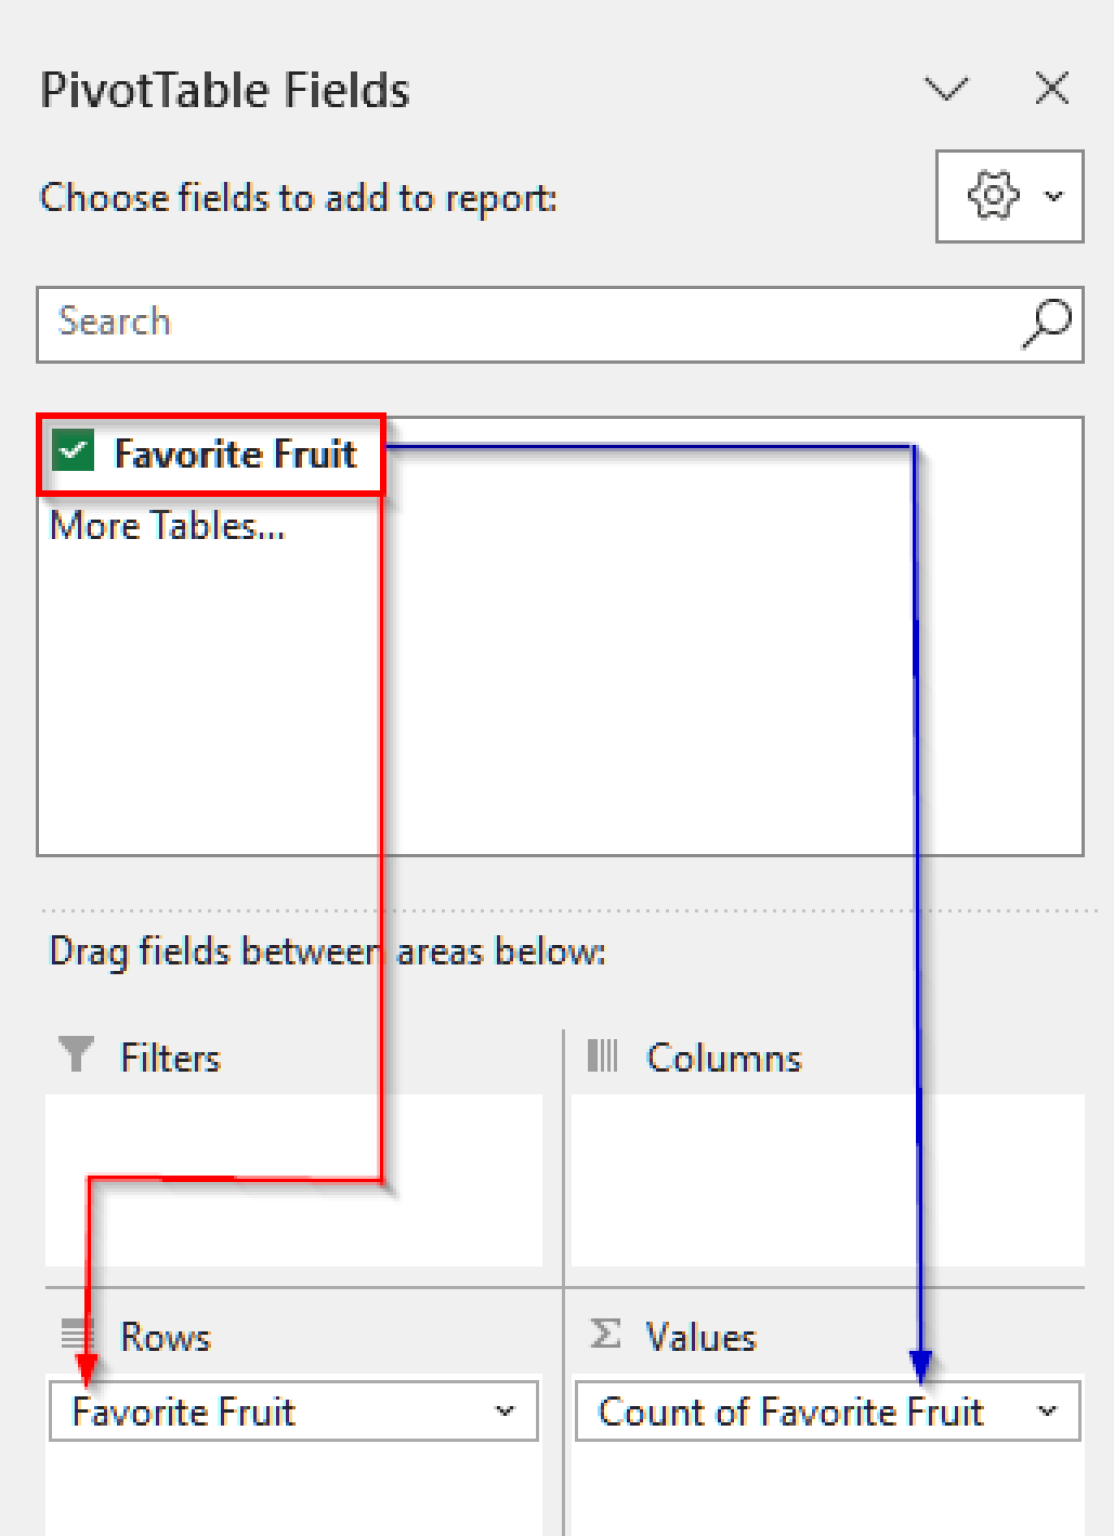Expand the Favorite Fruit dropdown arrow in Rows
This screenshot has width=1114, height=1536.
pyautogui.click(x=505, y=1411)
